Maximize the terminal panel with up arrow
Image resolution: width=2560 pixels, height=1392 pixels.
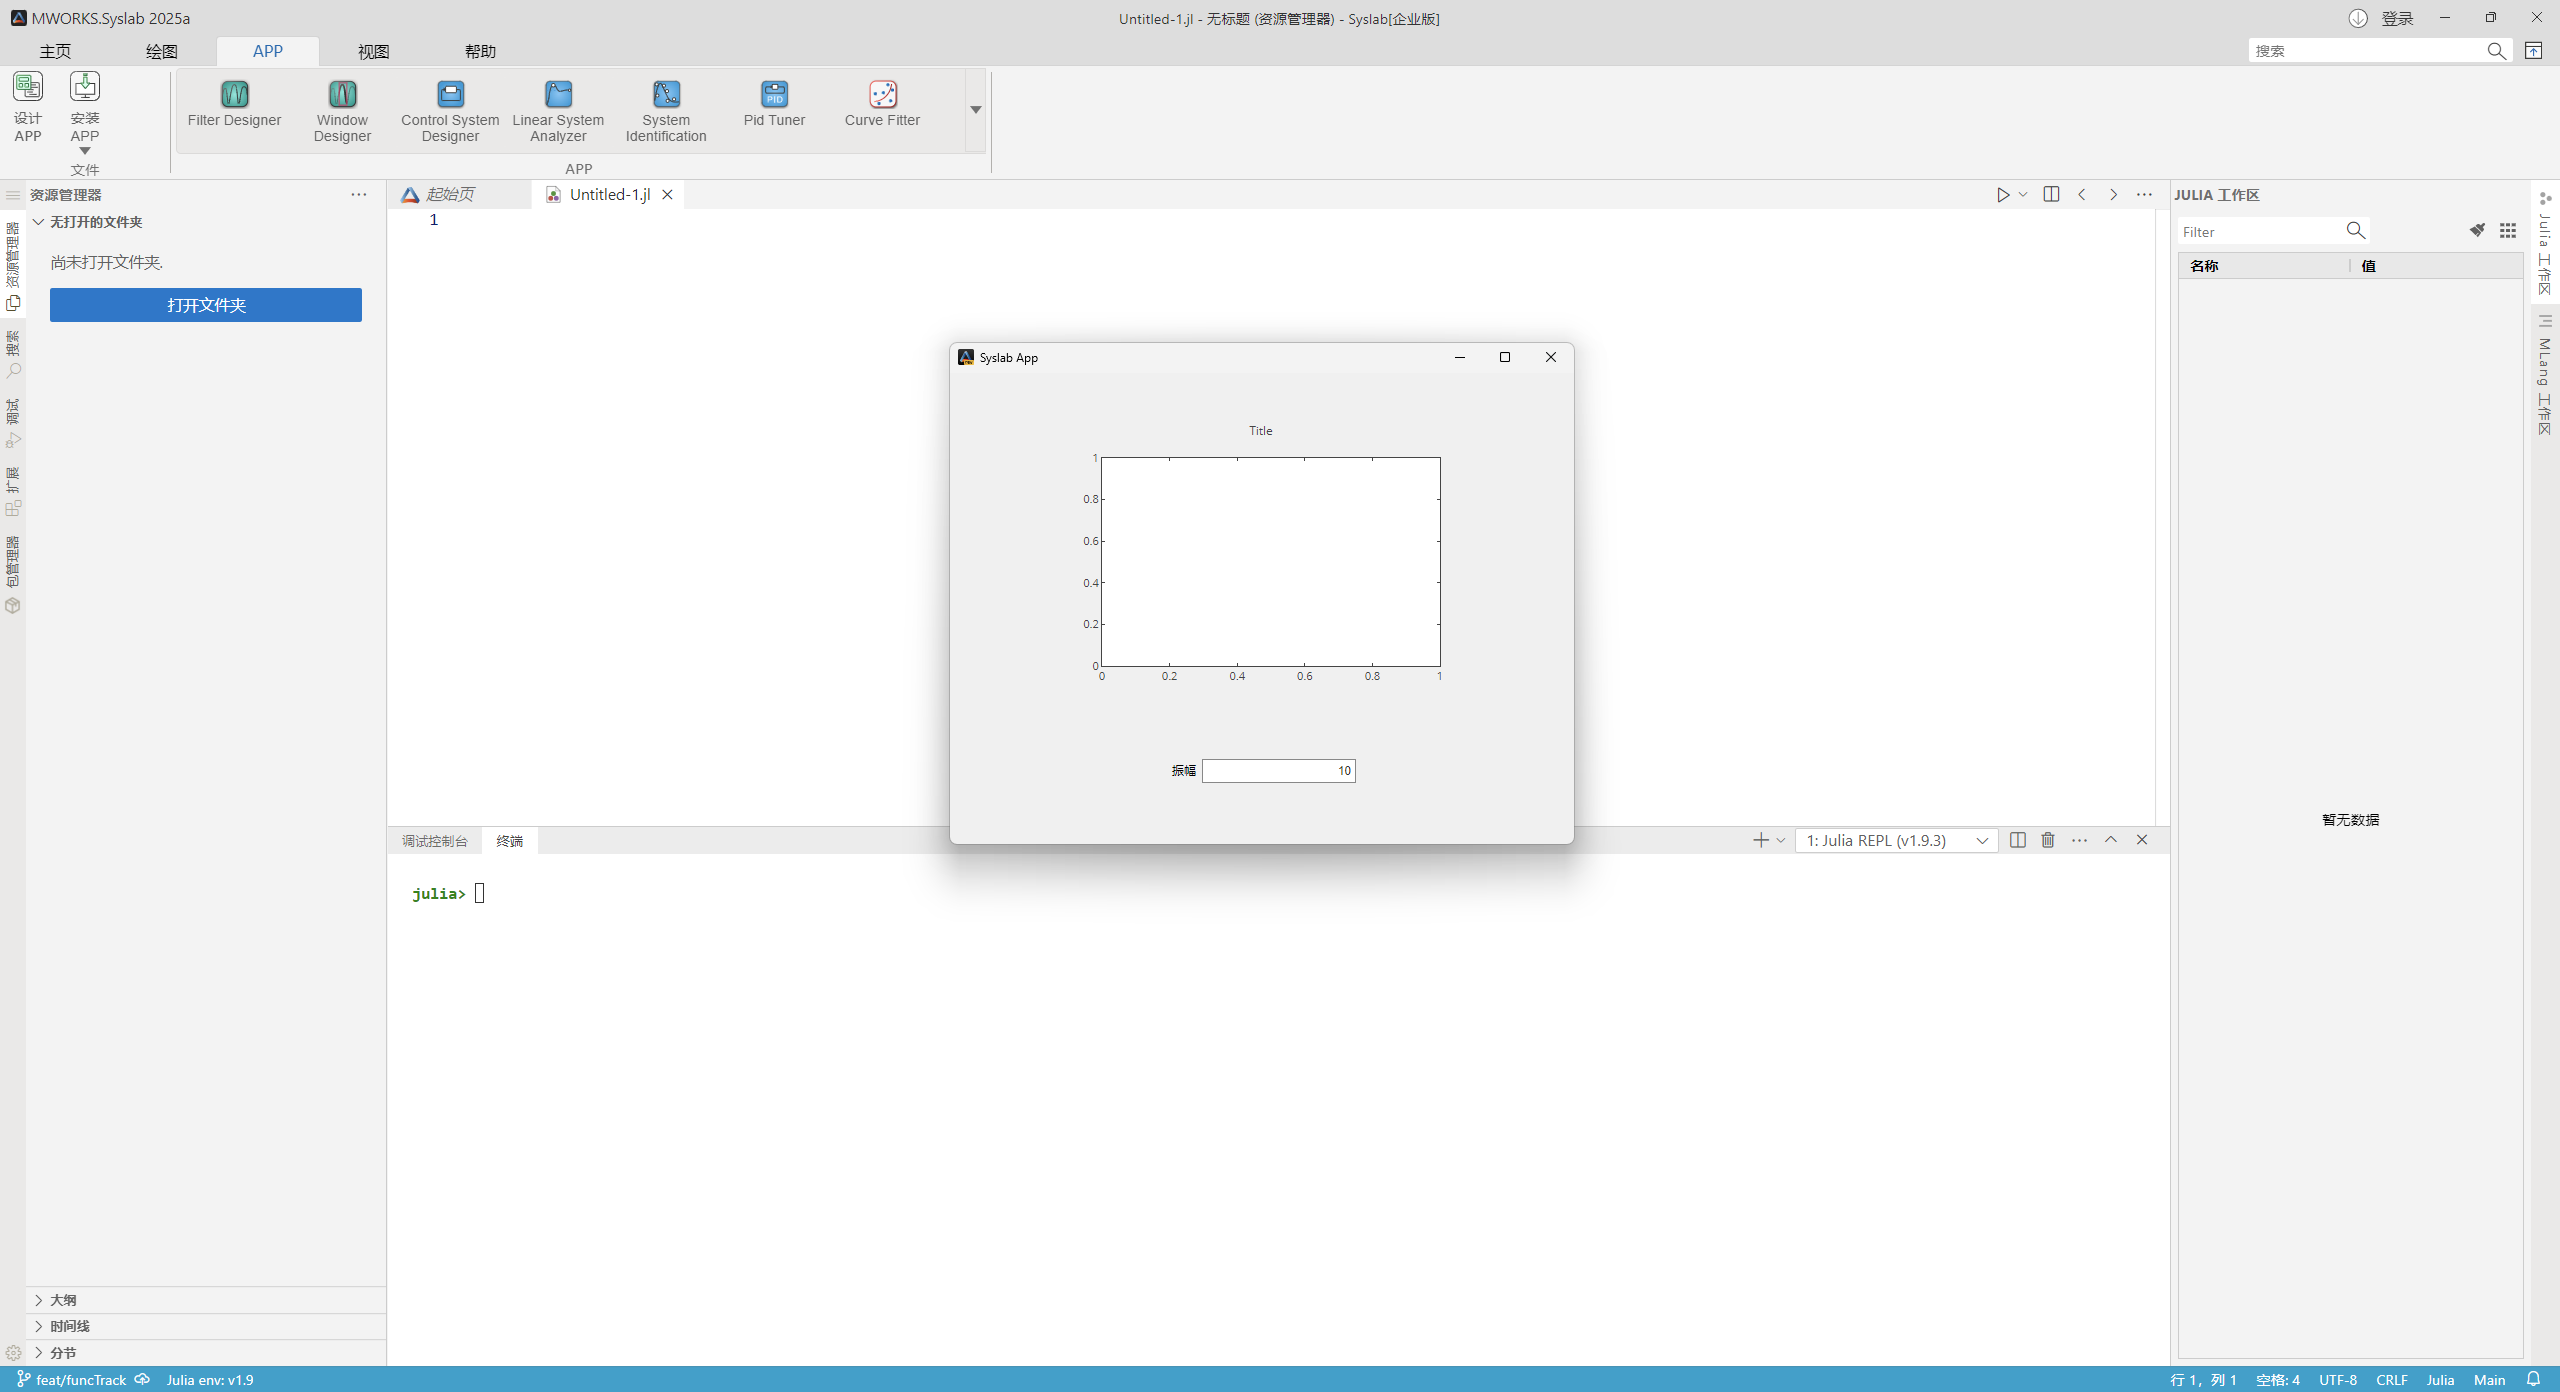coord(2111,840)
